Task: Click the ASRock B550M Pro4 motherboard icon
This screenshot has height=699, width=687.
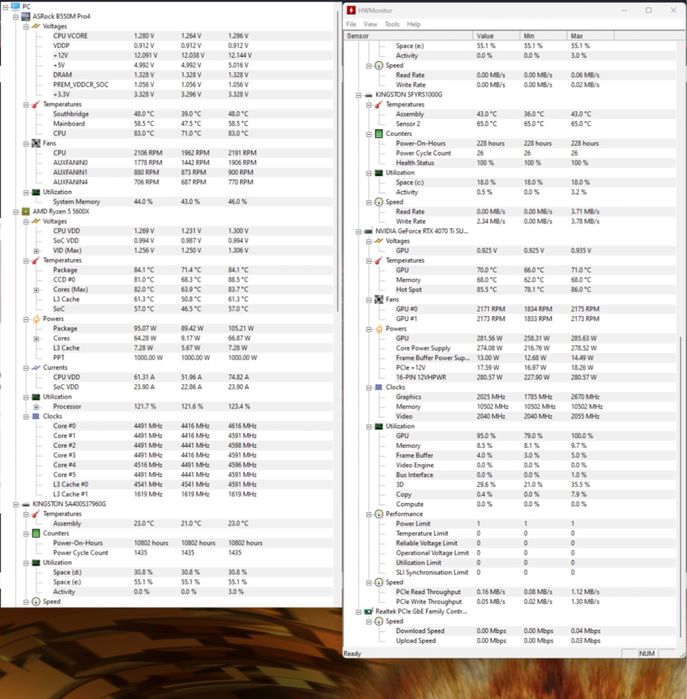Action: [26, 16]
